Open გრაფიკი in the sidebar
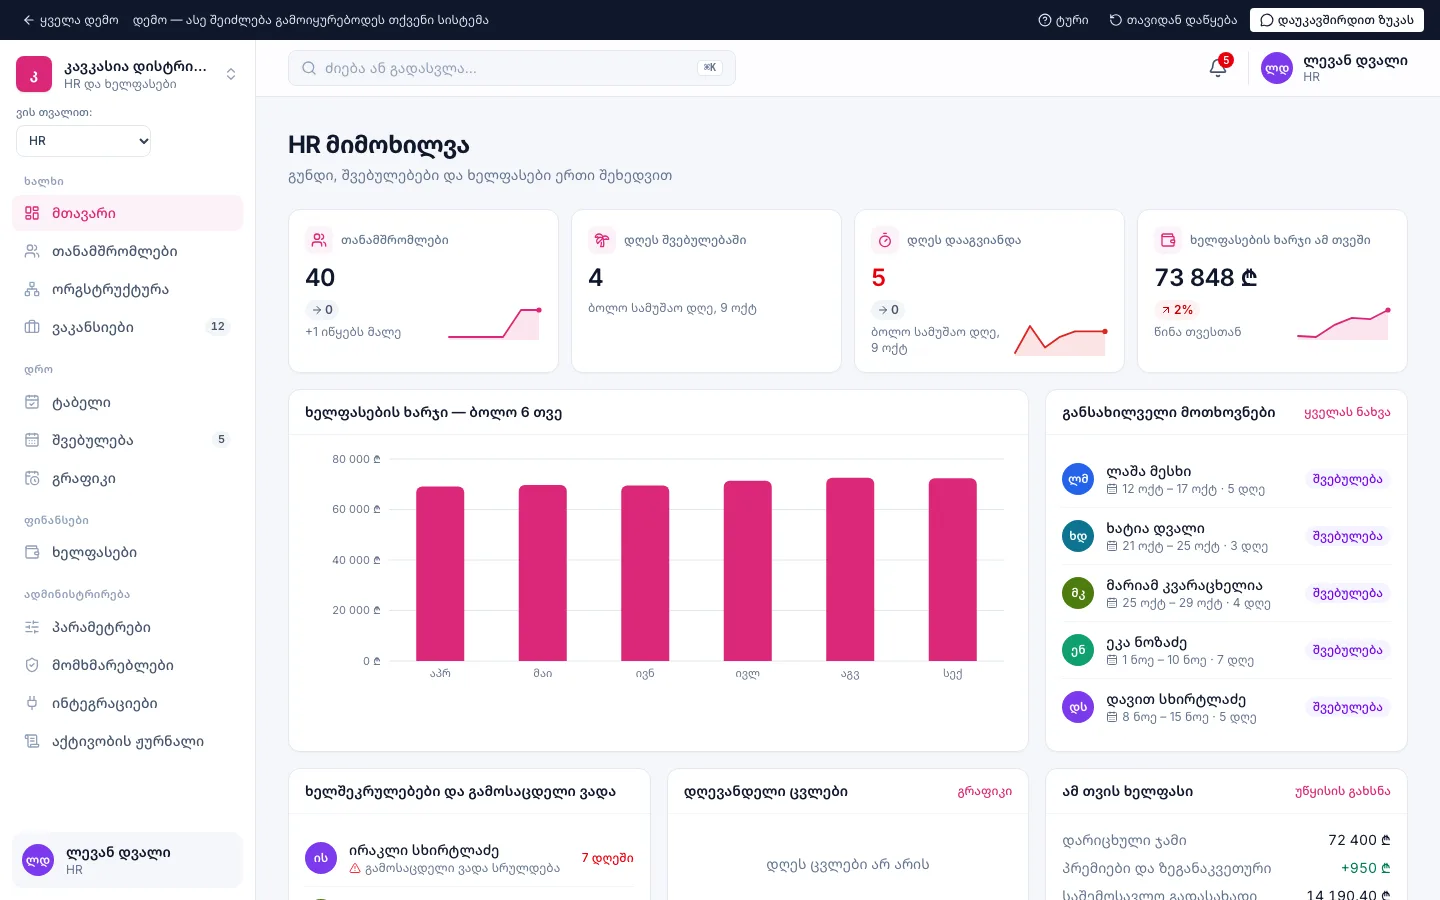The height and width of the screenshot is (900, 1440). tap(127, 478)
